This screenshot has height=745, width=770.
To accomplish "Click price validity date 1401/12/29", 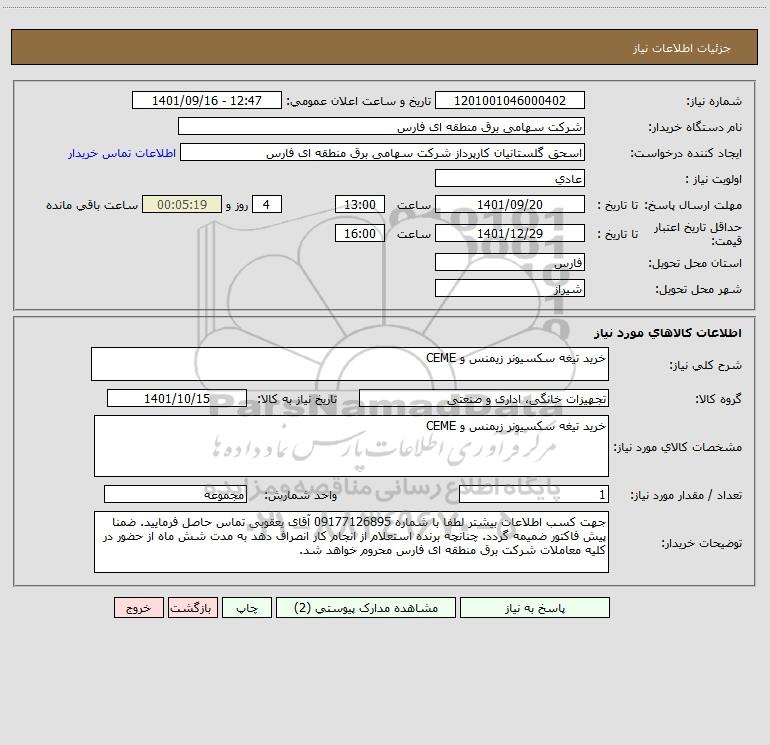I will [510, 233].
